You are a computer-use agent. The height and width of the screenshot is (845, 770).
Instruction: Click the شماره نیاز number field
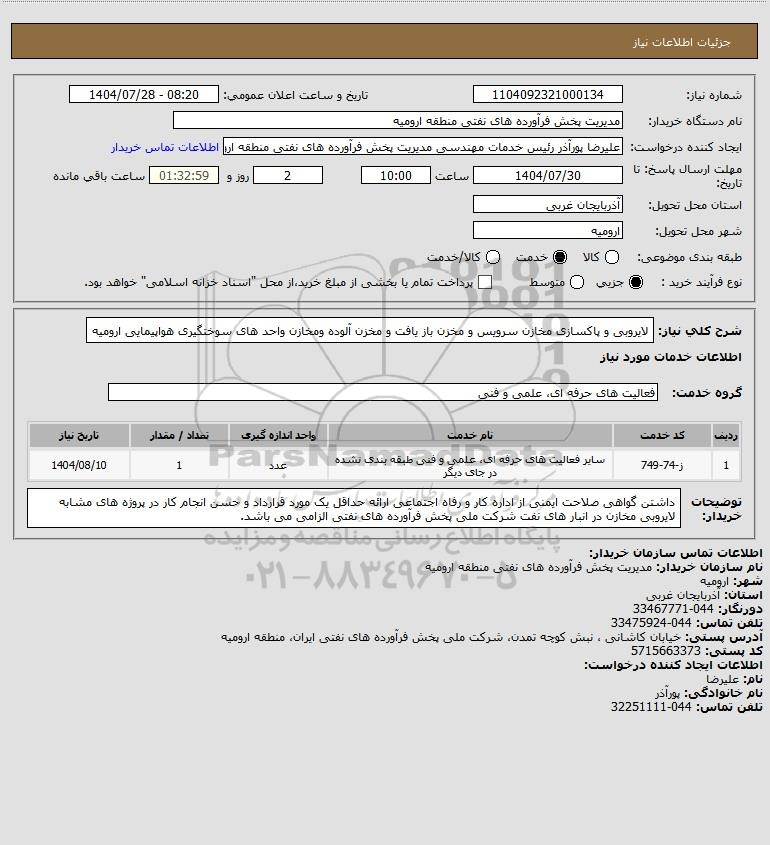click(x=547, y=94)
